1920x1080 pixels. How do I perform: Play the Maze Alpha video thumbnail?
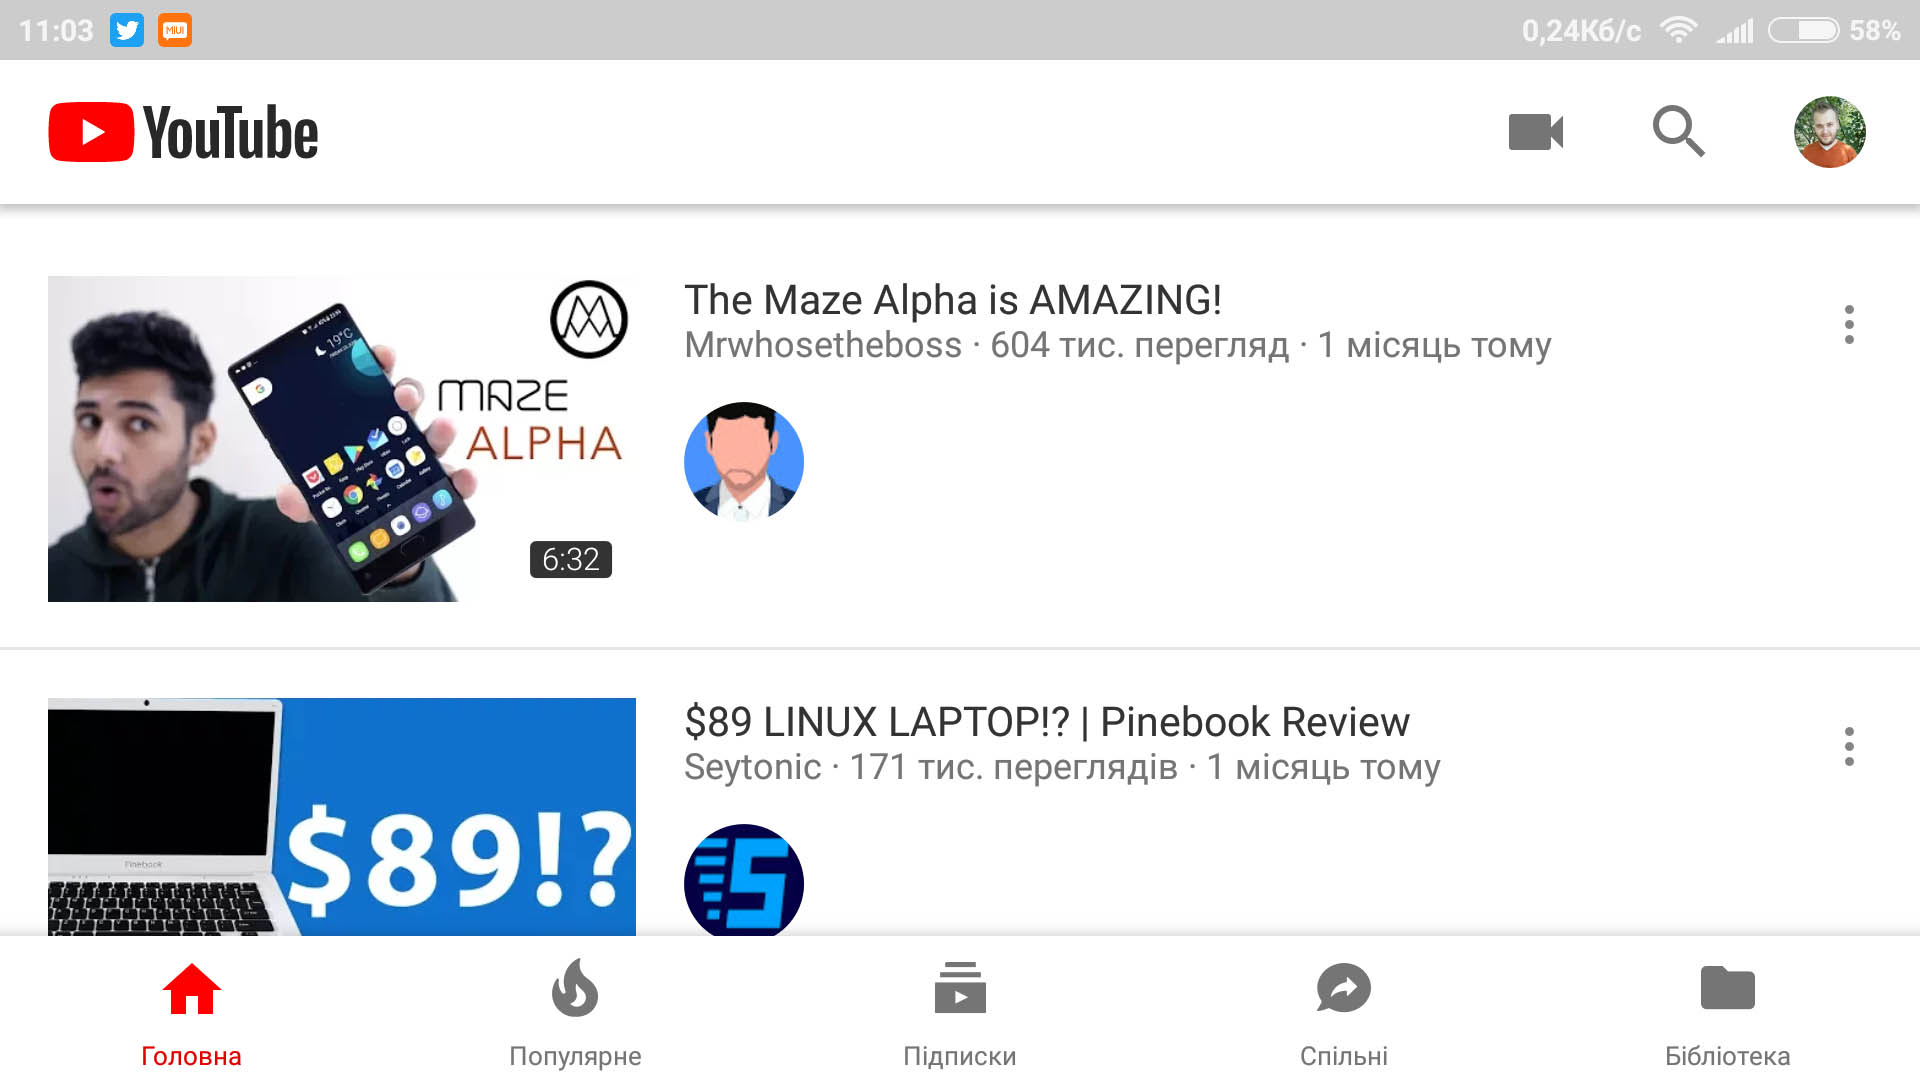pos(342,439)
